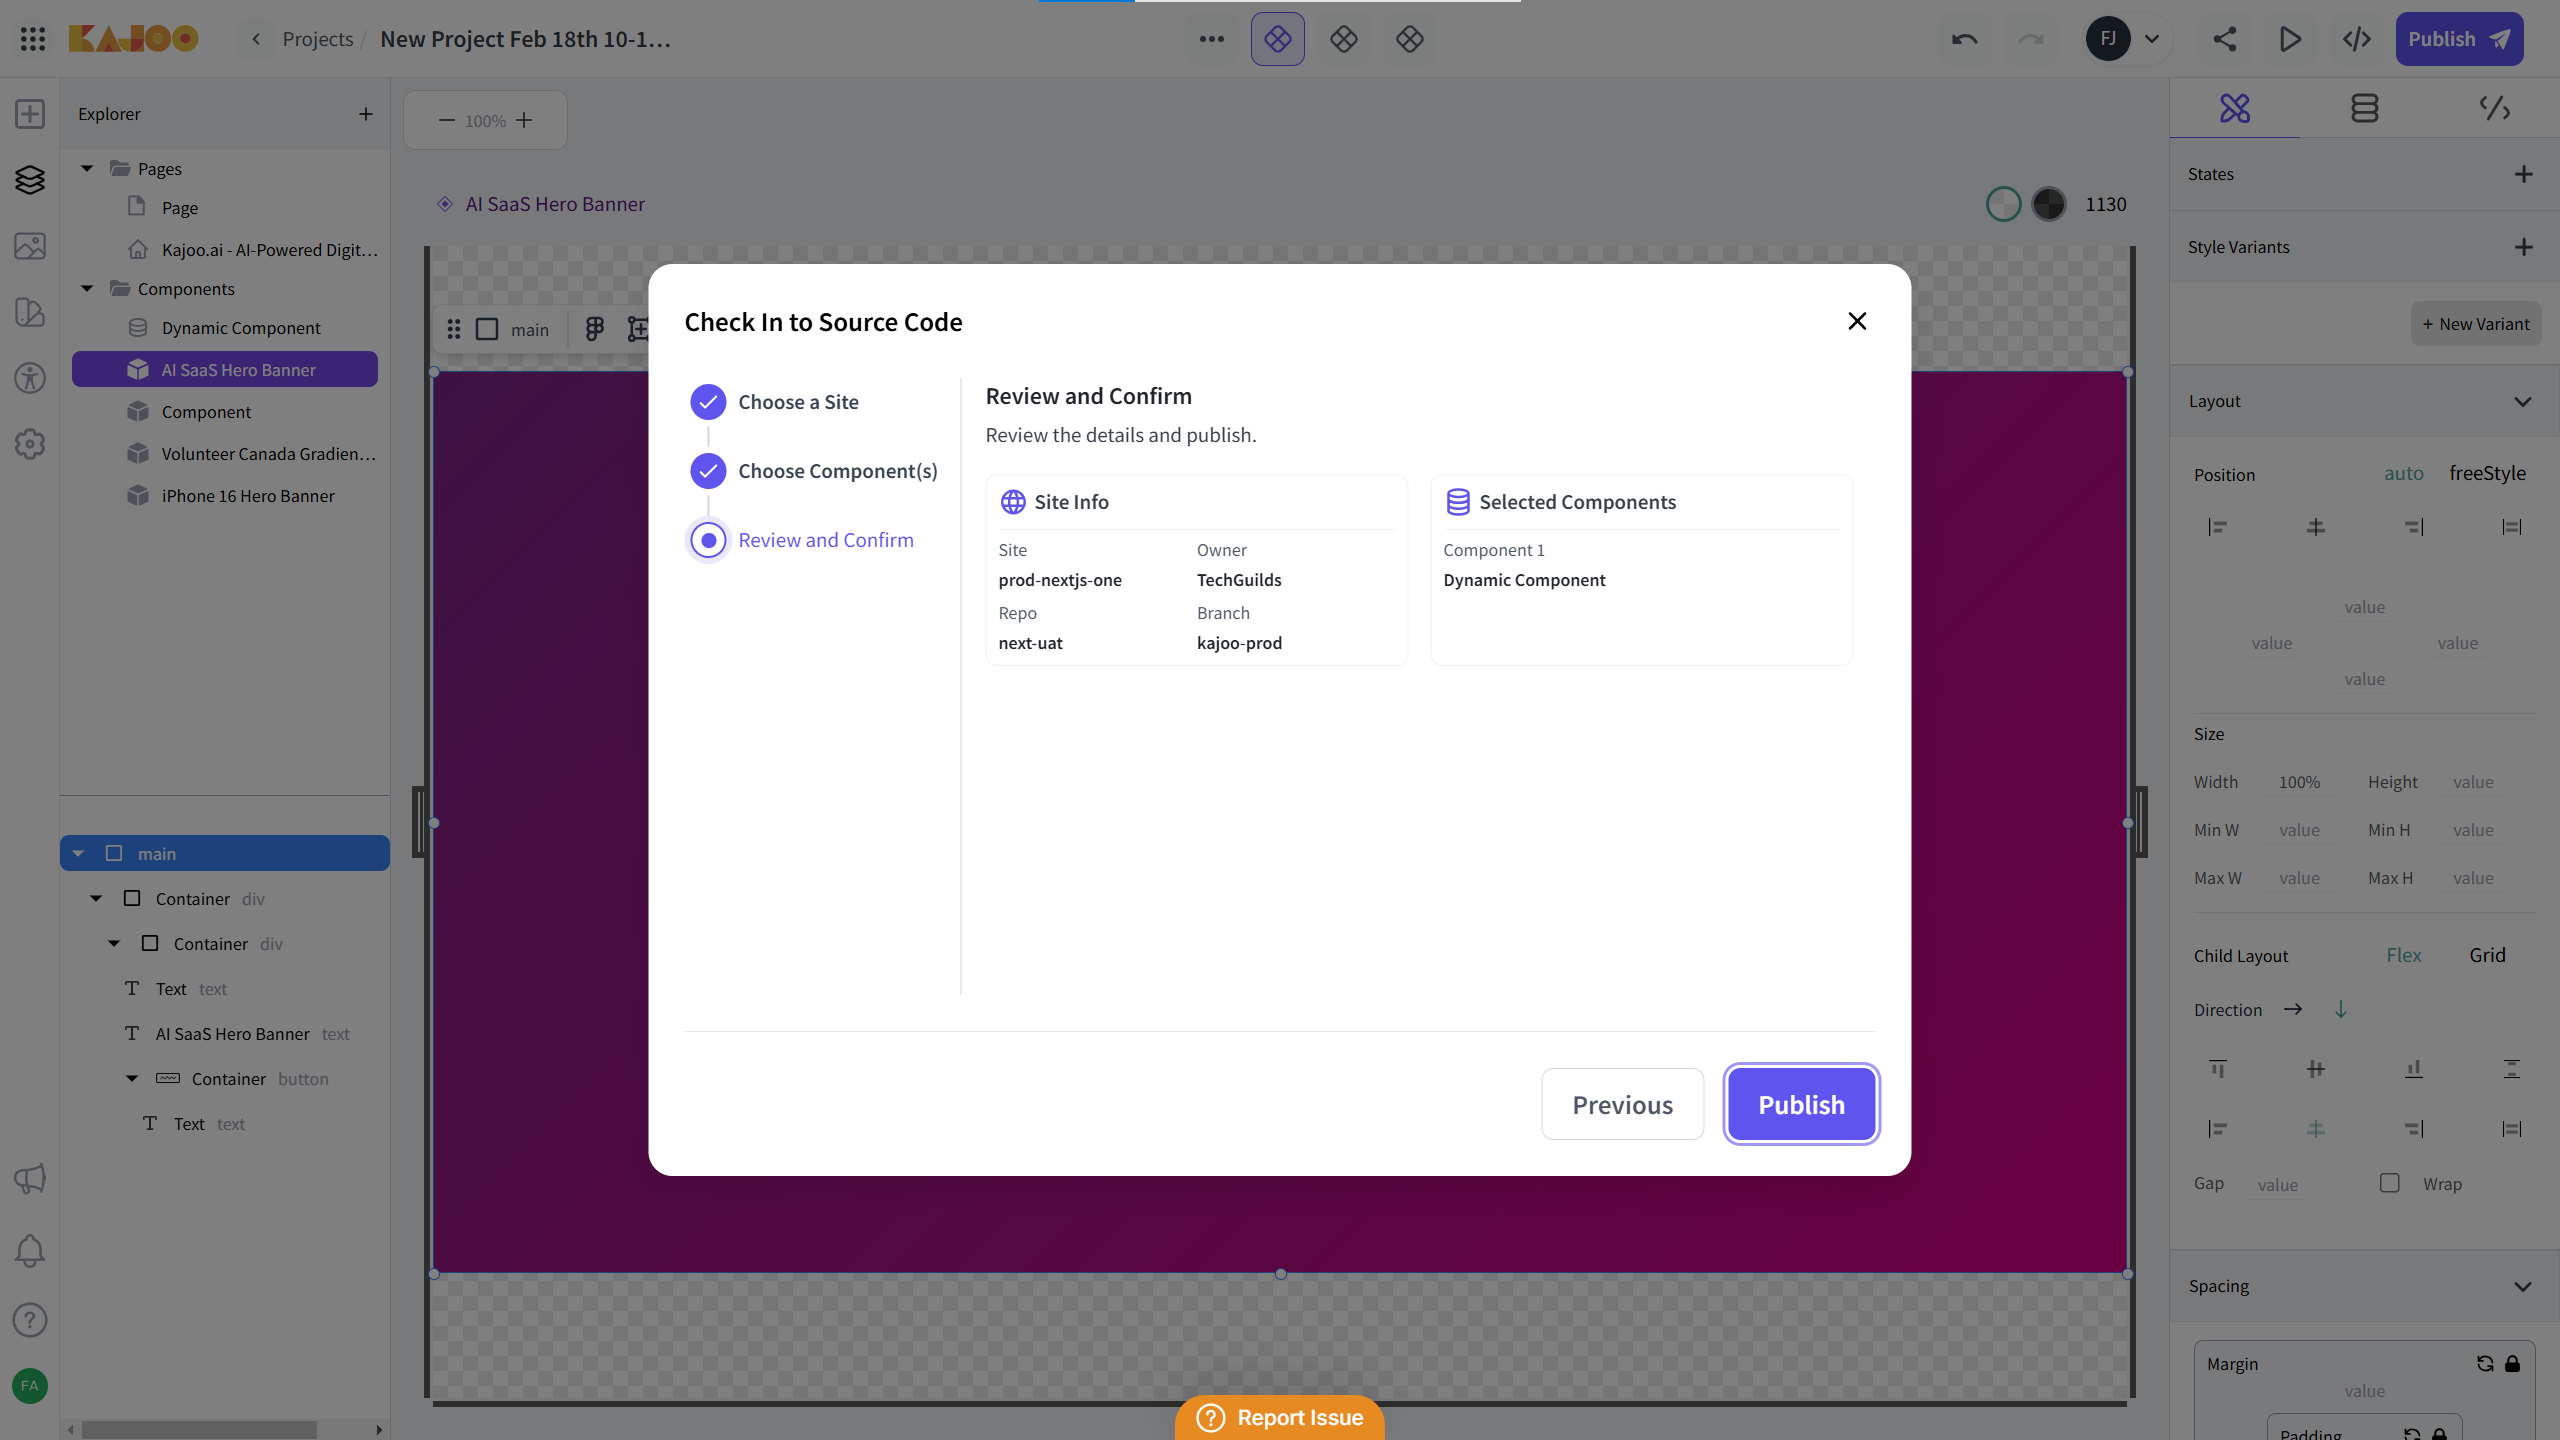Open the notifications bell icon
Viewport: 2560px width, 1440px height.
tap(30, 1251)
